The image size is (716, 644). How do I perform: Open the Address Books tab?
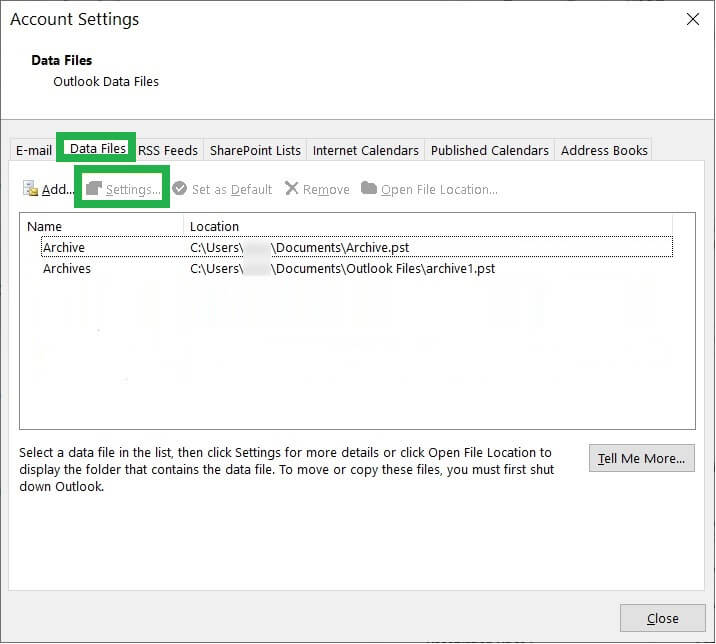[x=604, y=150]
